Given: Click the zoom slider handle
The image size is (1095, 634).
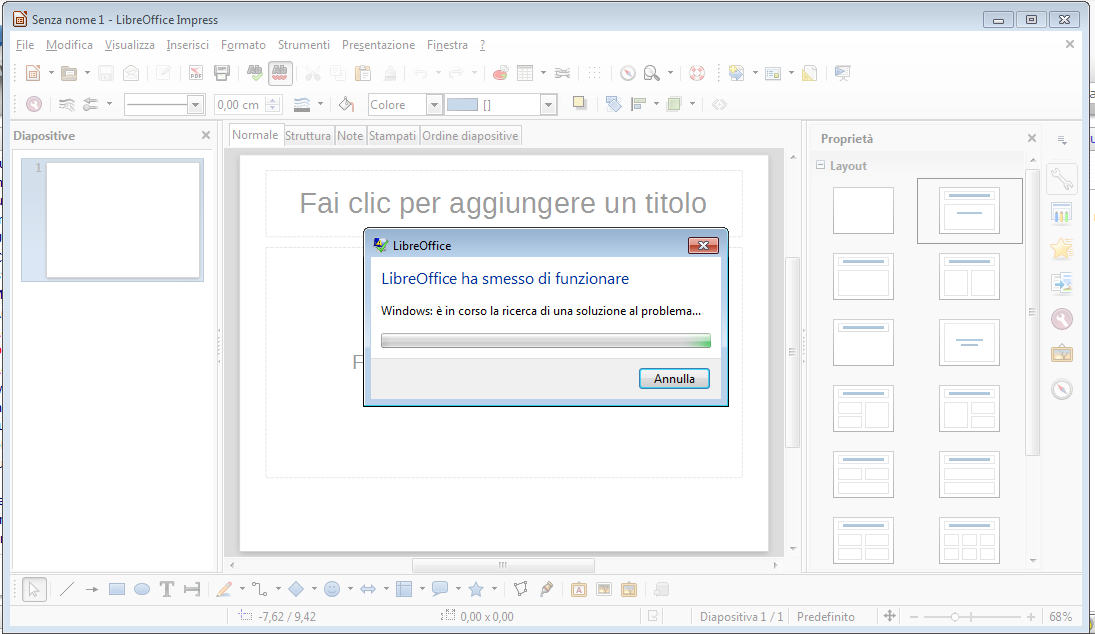Looking at the screenshot, I should pos(955,617).
